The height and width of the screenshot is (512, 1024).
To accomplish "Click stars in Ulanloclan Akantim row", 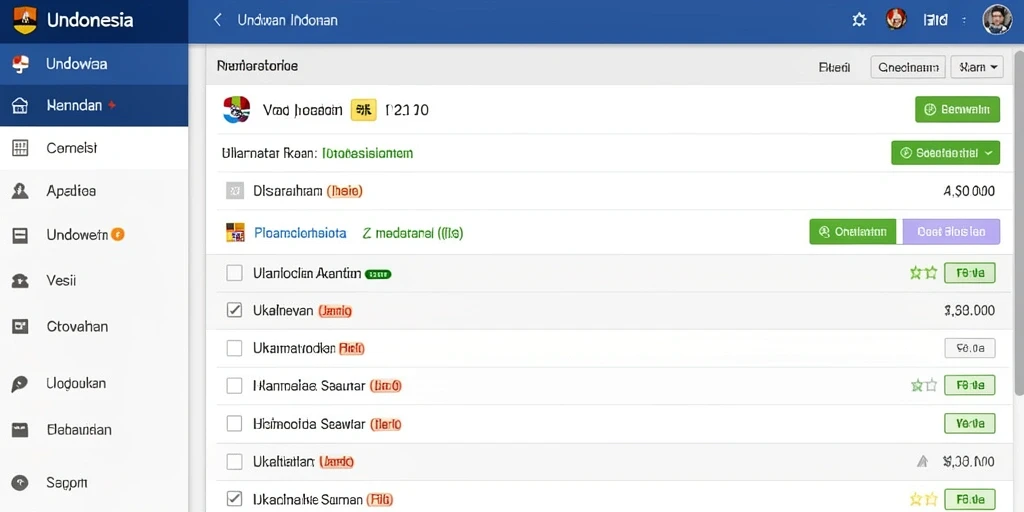I will tap(923, 273).
